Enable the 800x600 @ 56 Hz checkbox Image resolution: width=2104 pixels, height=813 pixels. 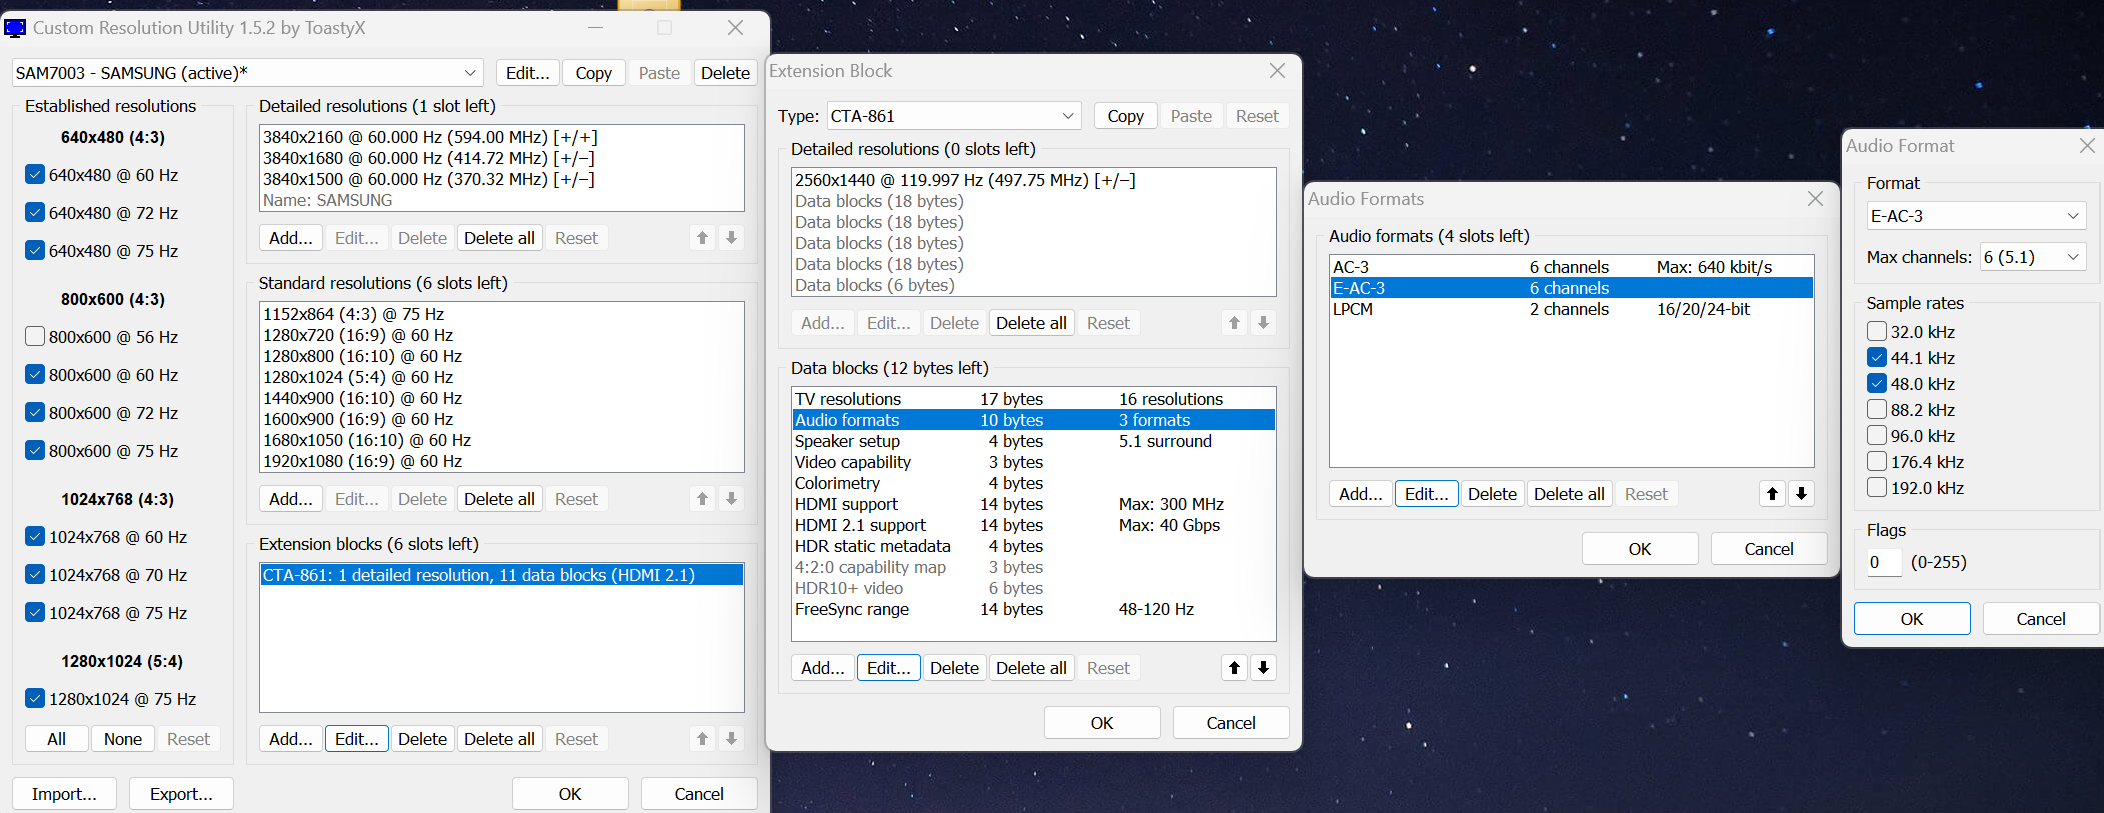(x=35, y=336)
